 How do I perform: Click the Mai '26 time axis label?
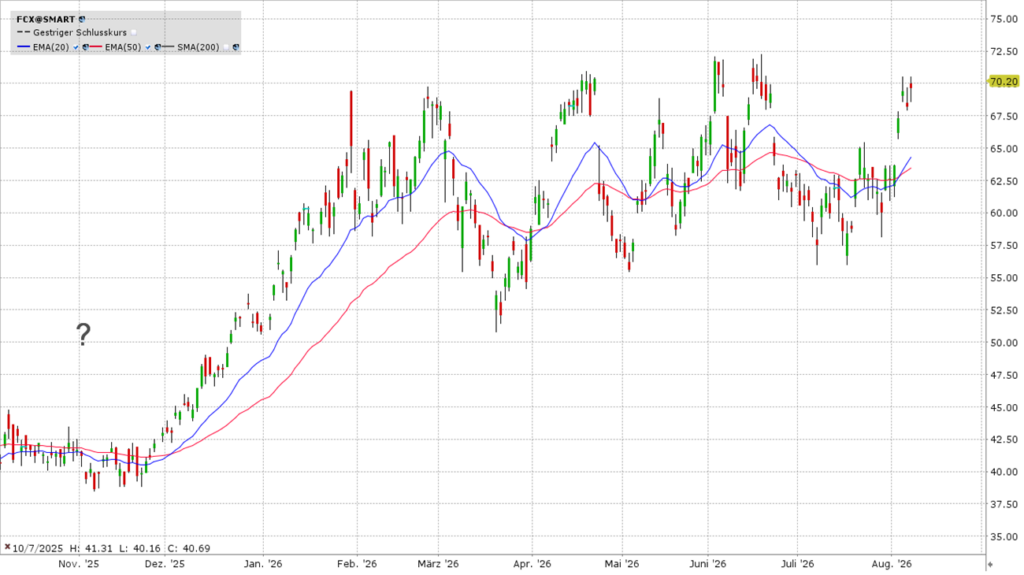622,564
